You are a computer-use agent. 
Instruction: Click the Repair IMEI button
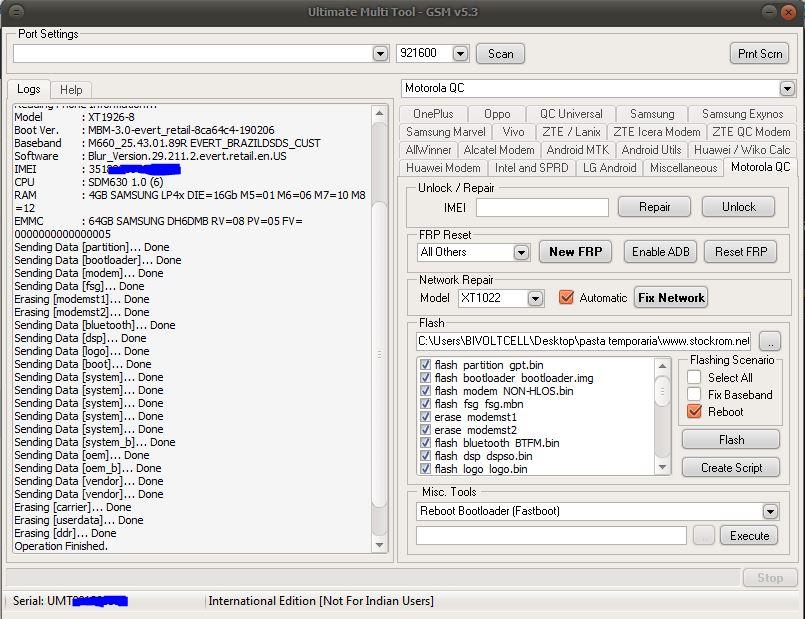654,207
